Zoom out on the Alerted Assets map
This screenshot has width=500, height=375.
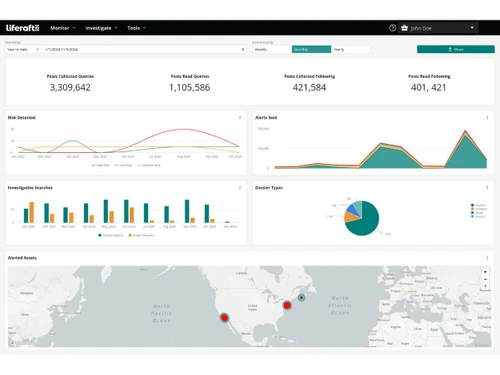tap(485, 279)
